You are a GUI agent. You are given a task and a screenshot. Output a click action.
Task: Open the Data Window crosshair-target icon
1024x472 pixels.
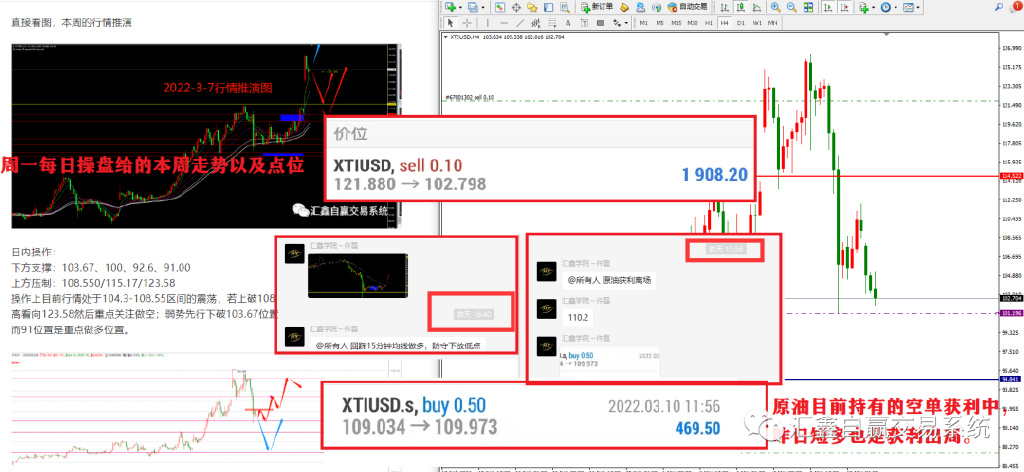pos(516,7)
